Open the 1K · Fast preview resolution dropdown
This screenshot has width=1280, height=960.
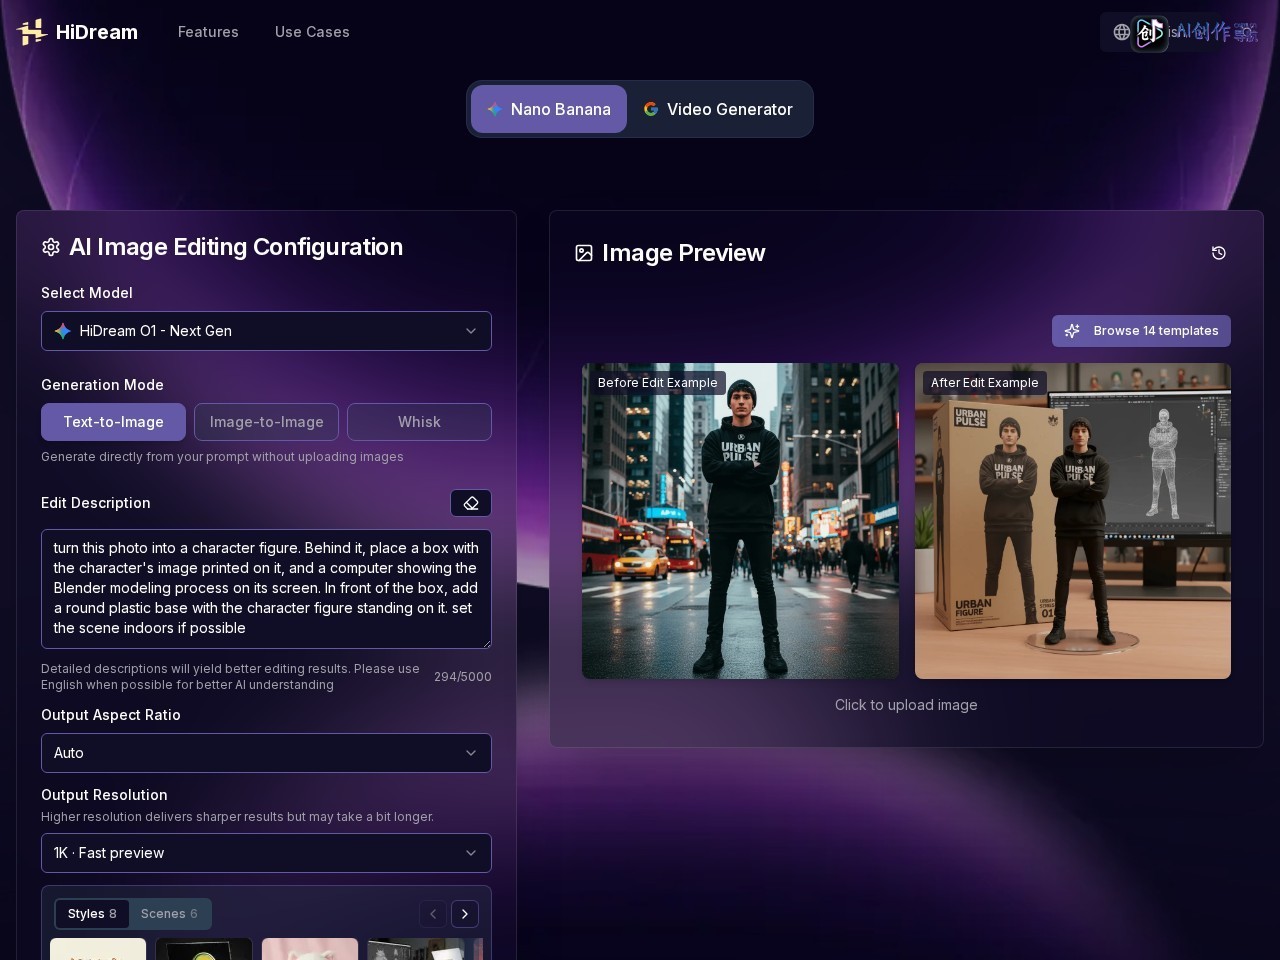coord(266,853)
